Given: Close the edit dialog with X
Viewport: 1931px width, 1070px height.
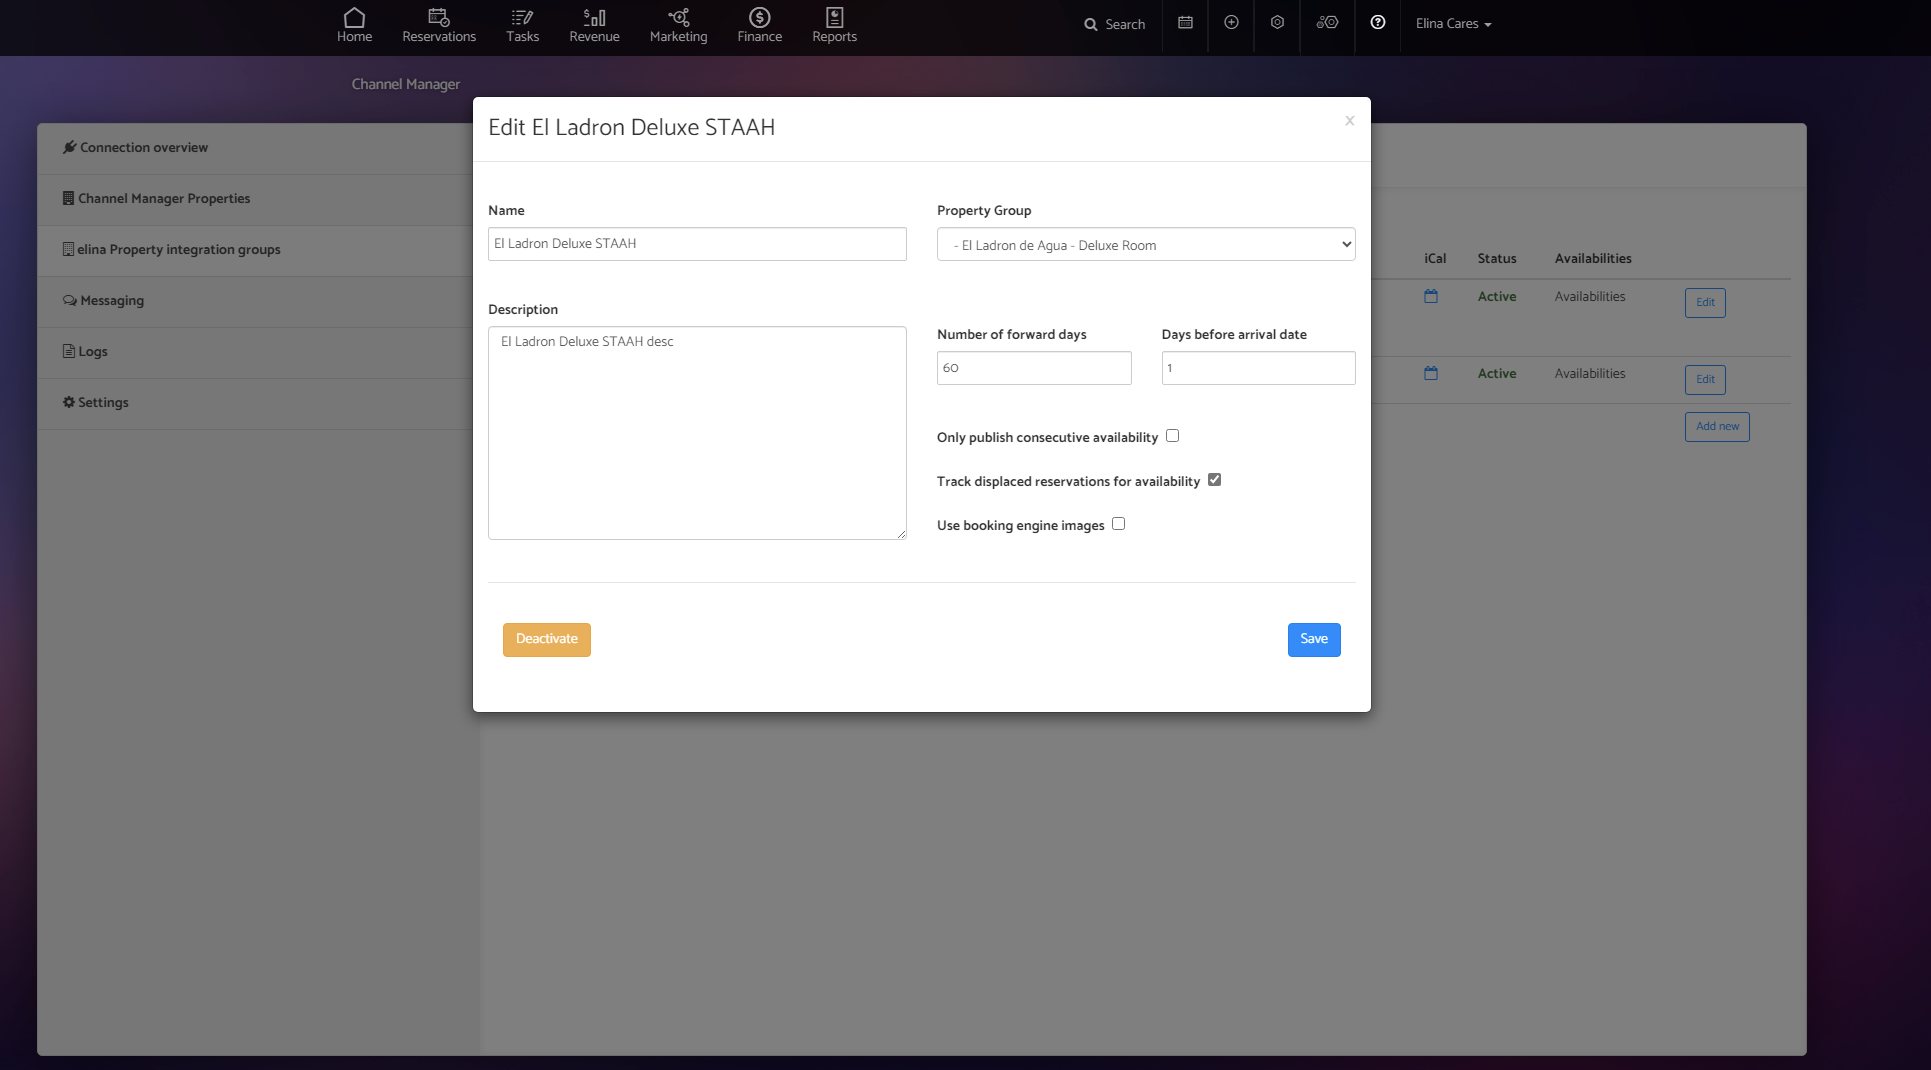Looking at the screenshot, I should [1349, 121].
